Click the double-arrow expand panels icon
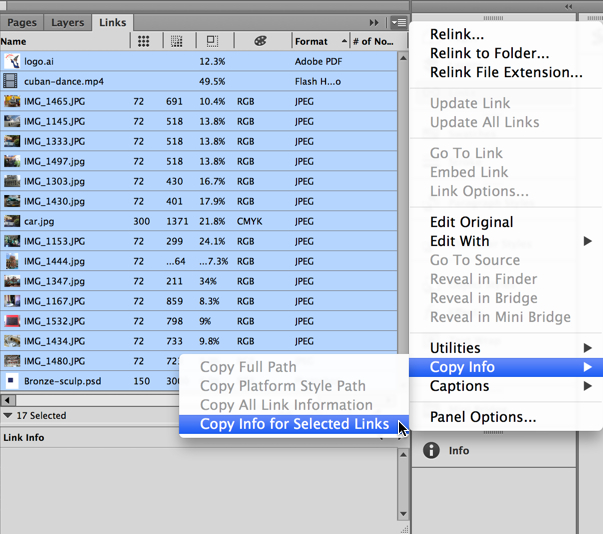The height and width of the screenshot is (534, 603). point(374,23)
